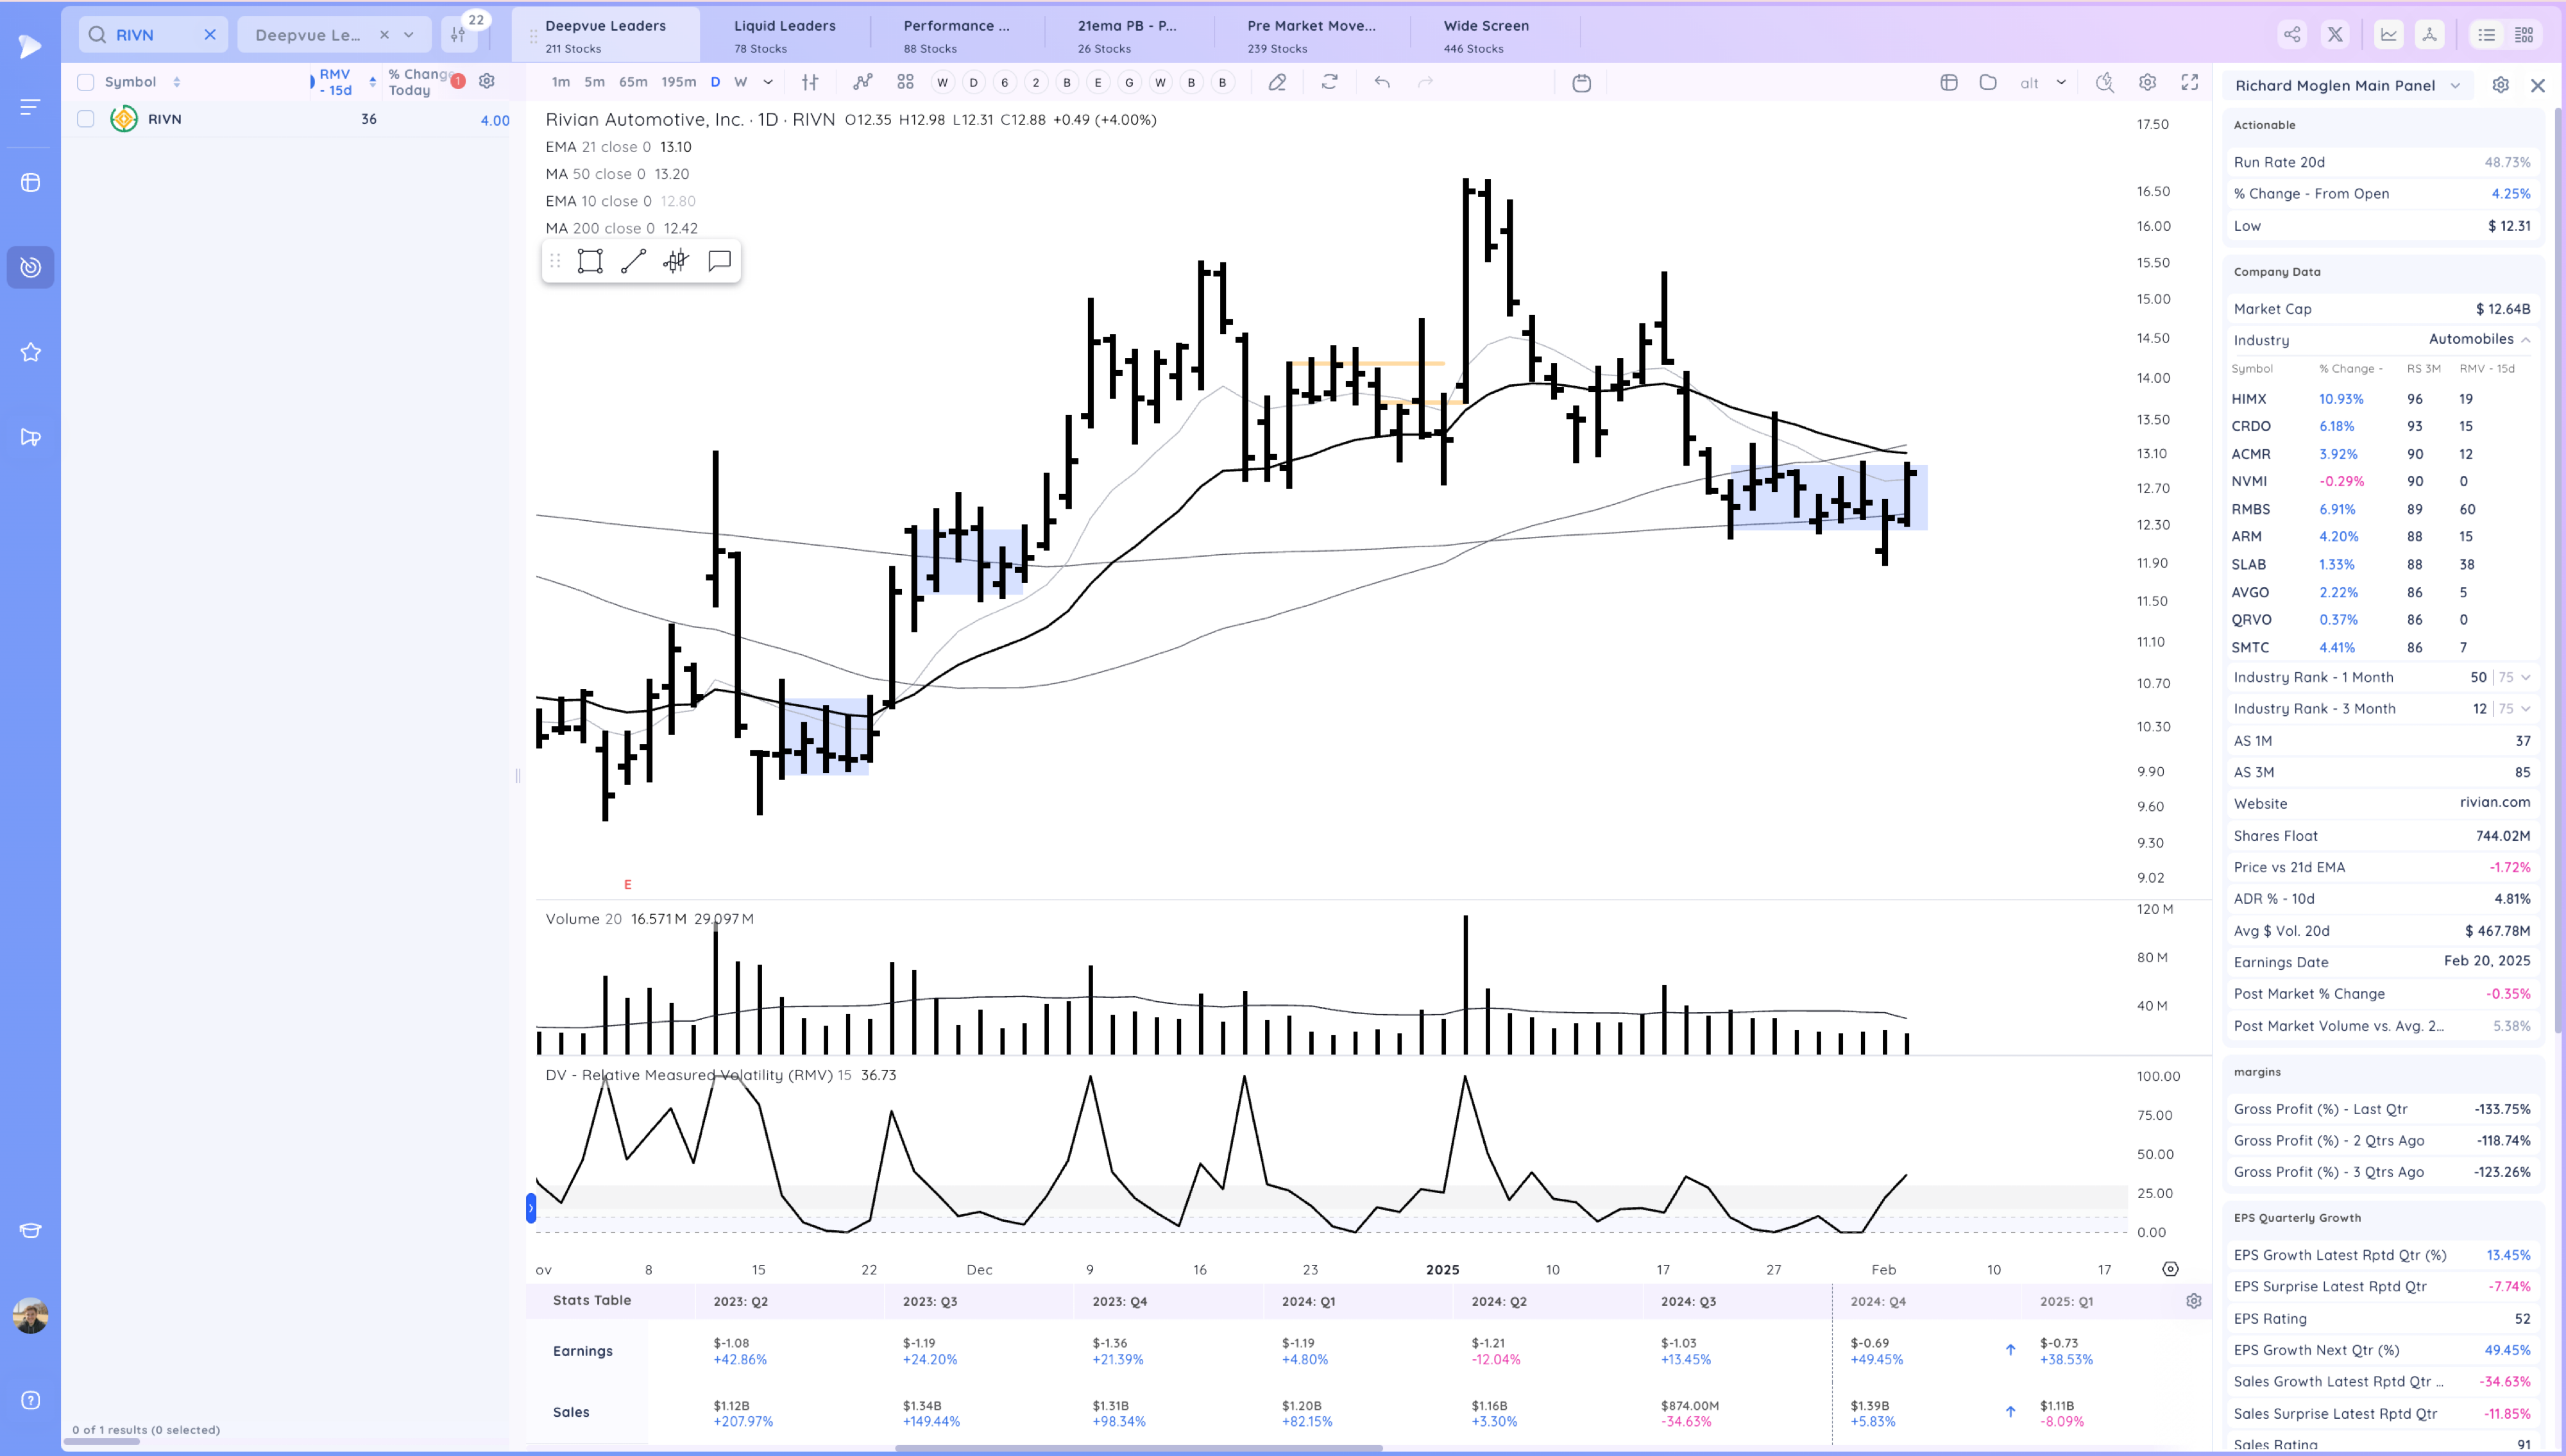Open the favorites star in sidebar
Viewport: 2566px width, 1456px height.
click(30, 352)
